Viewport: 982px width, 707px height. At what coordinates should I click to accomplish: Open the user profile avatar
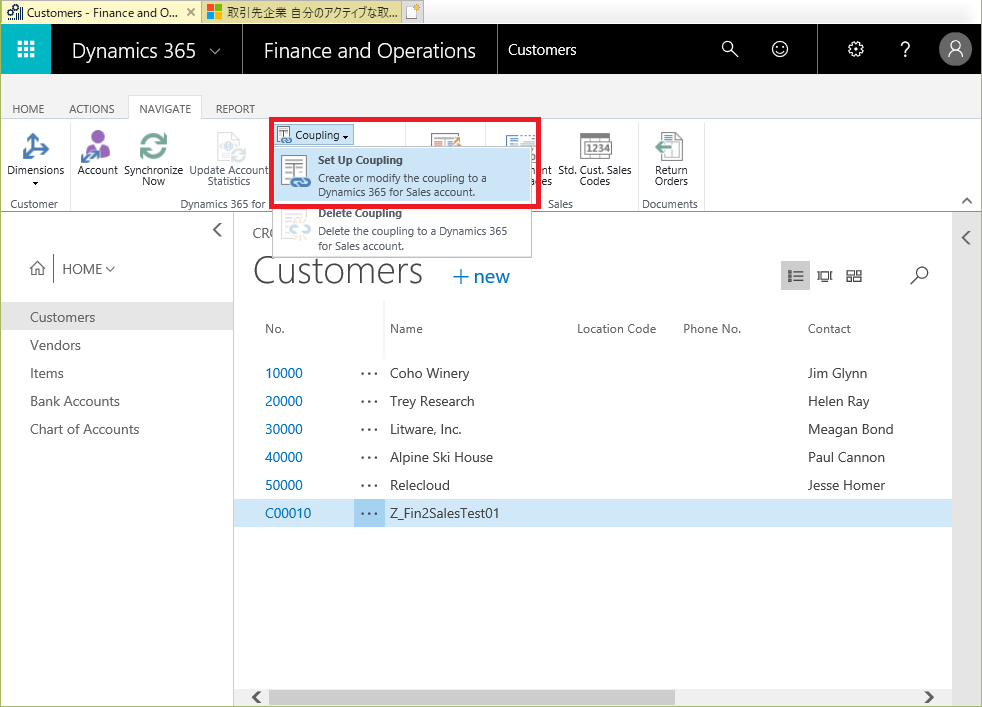[x=955, y=49]
